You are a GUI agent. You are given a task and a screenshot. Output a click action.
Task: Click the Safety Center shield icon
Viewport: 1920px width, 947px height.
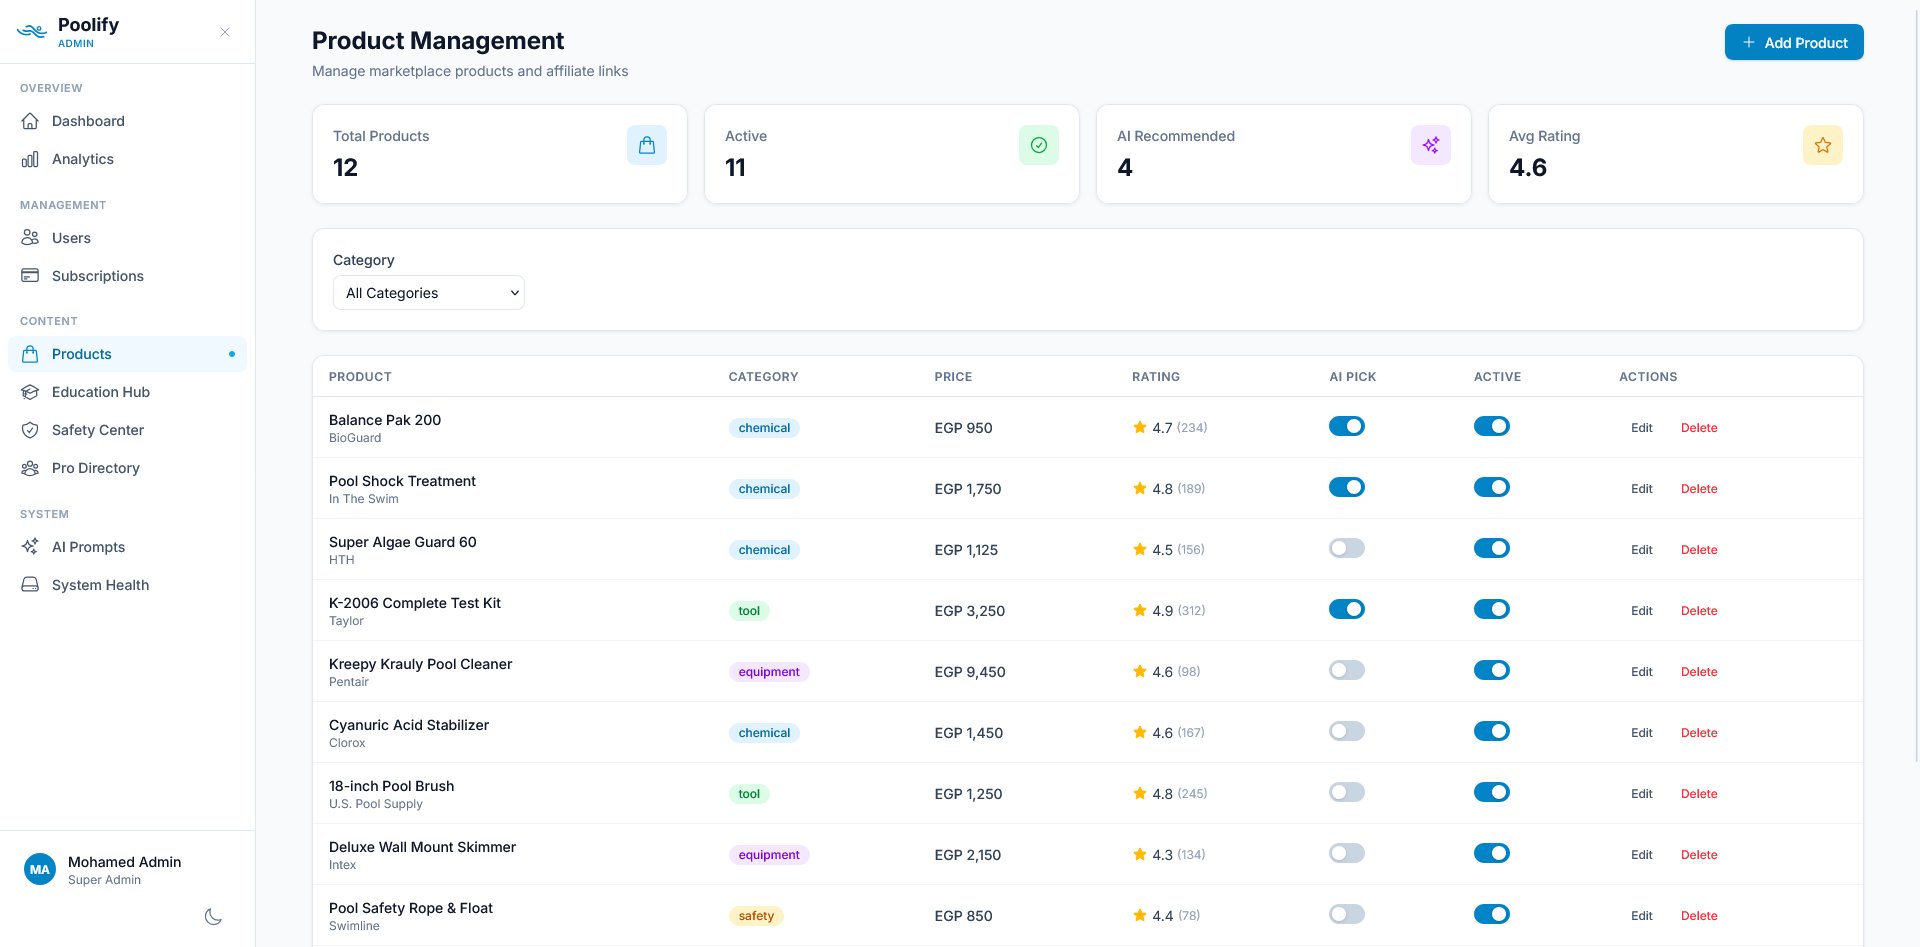tap(31, 430)
